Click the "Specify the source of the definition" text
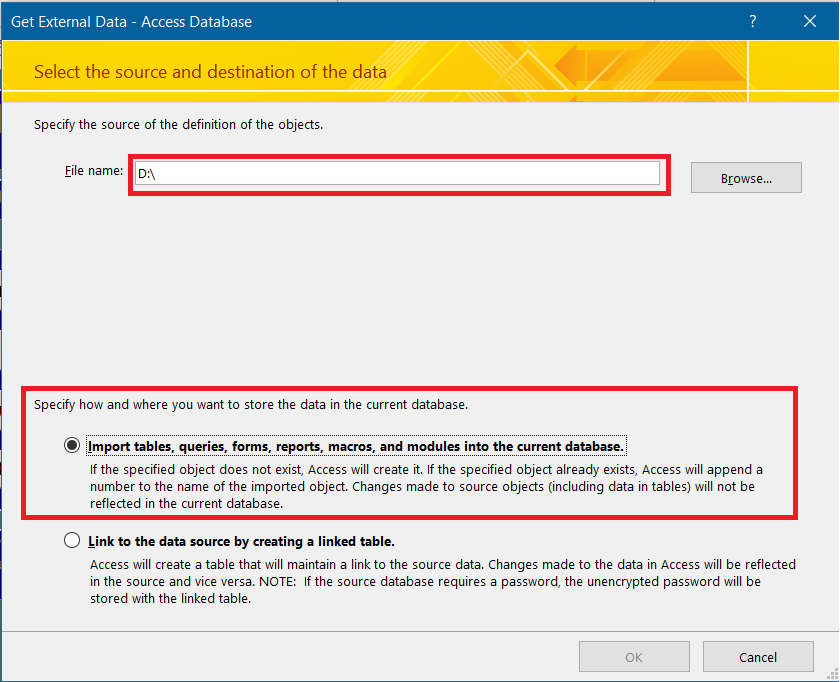Image resolution: width=840 pixels, height=682 pixels. [178, 125]
